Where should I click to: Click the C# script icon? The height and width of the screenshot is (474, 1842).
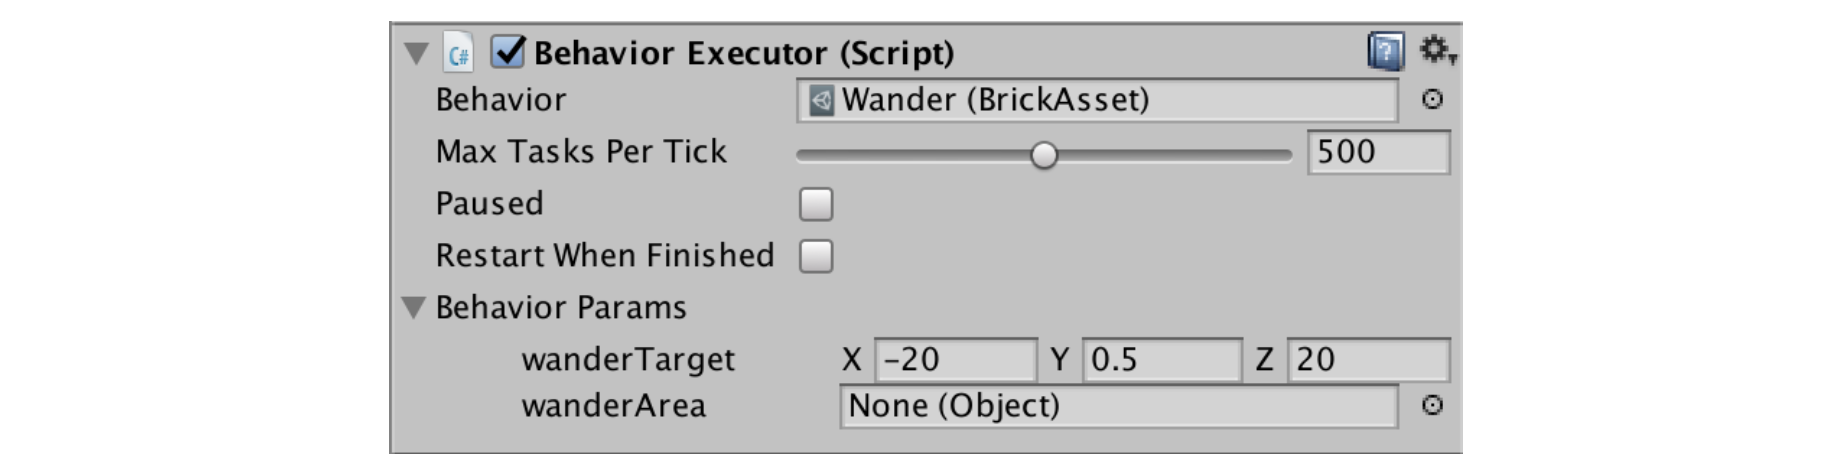[458, 53]
